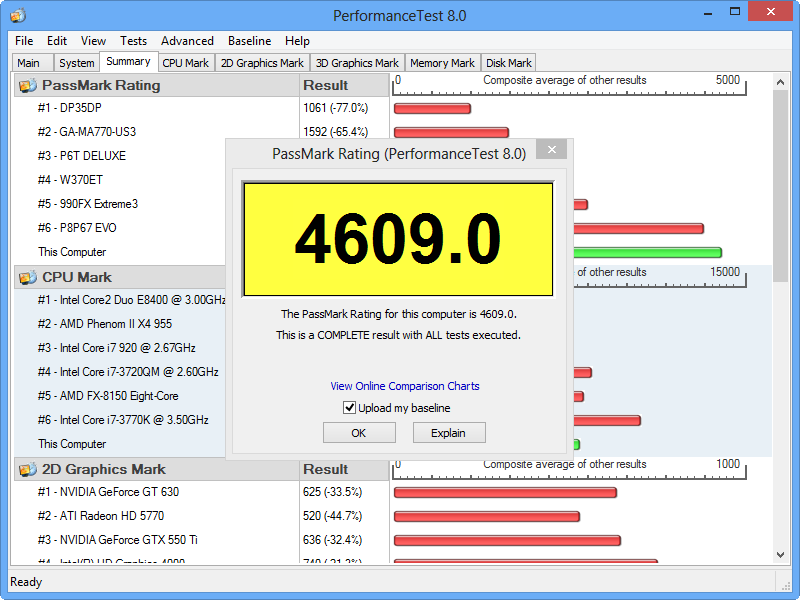The image size is (800, 600).
Task: Select Intel Core i7-3770K row
Action: tap(123, 420)
